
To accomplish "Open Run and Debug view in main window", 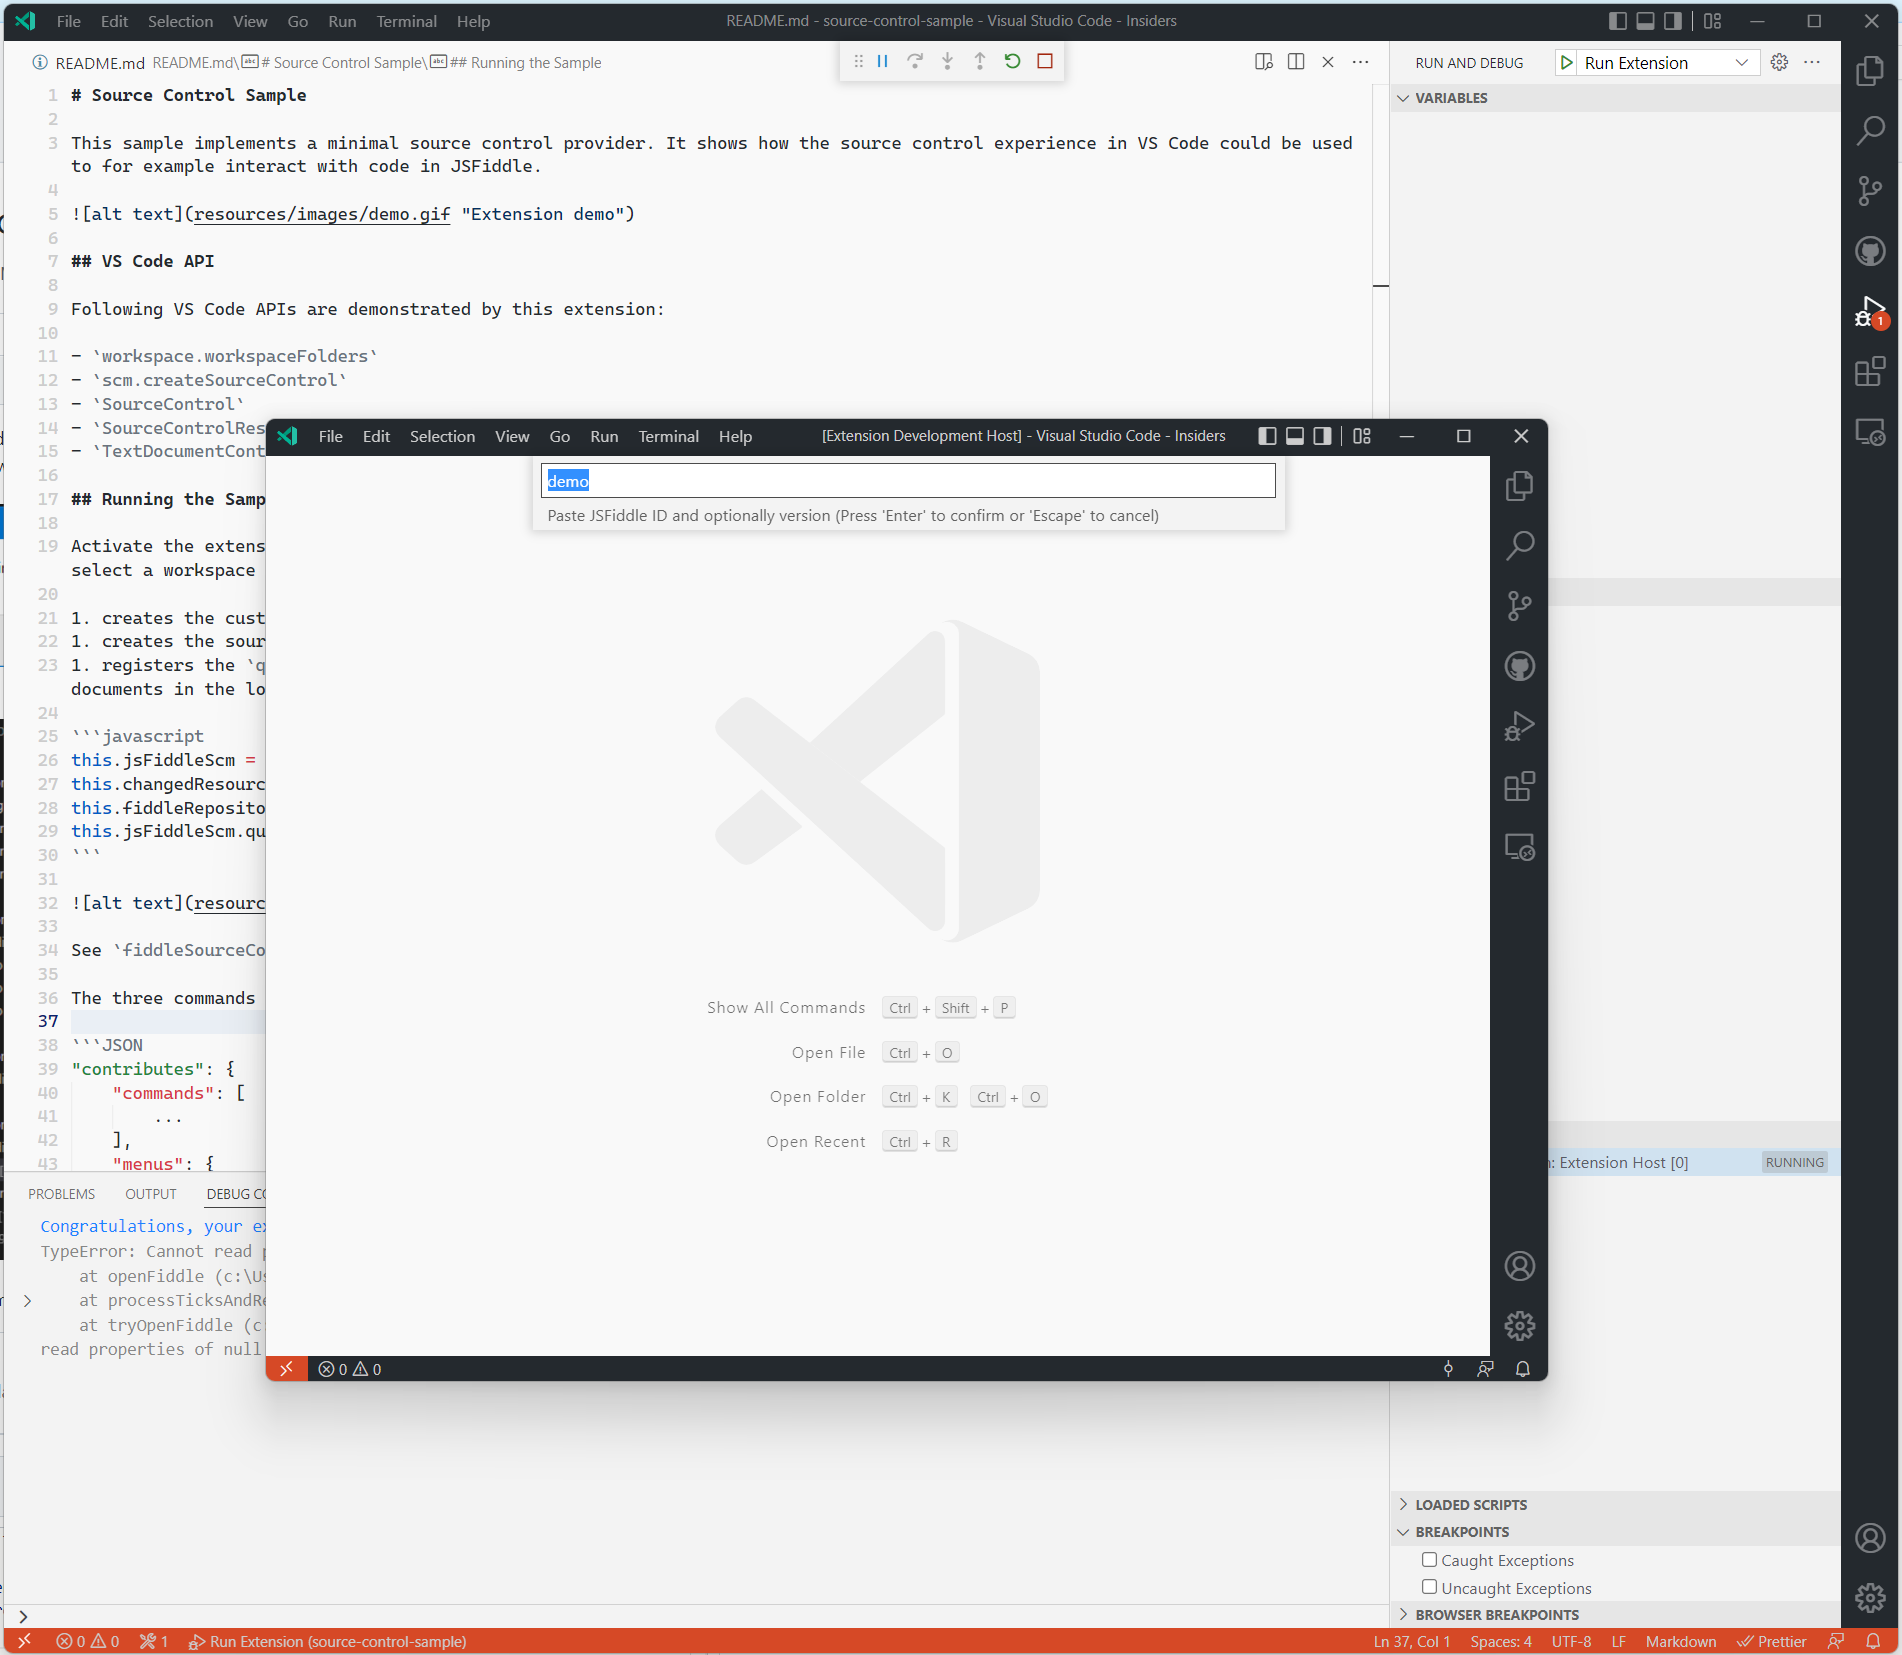I will (x=1870, y=312).
